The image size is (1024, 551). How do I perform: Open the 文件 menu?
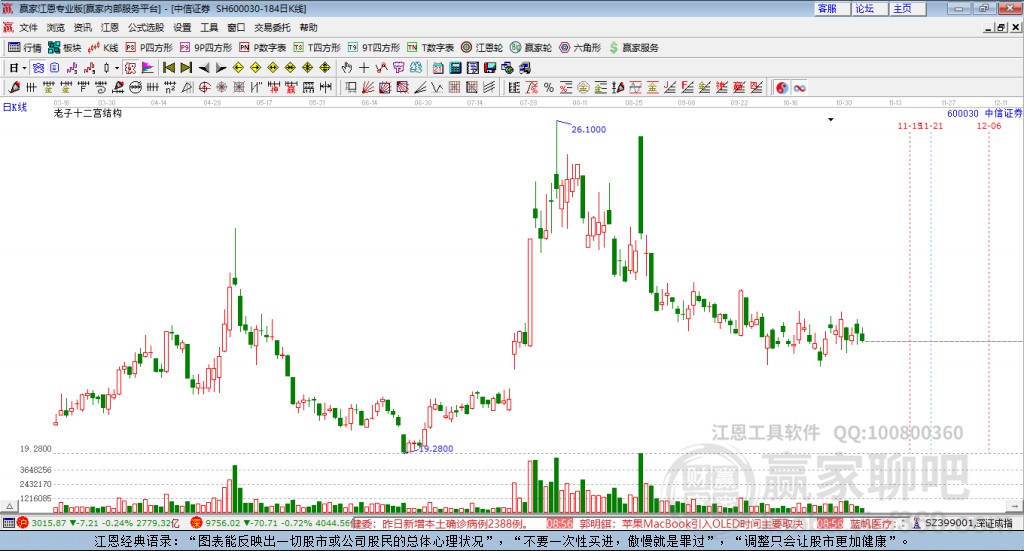[28, 27]
